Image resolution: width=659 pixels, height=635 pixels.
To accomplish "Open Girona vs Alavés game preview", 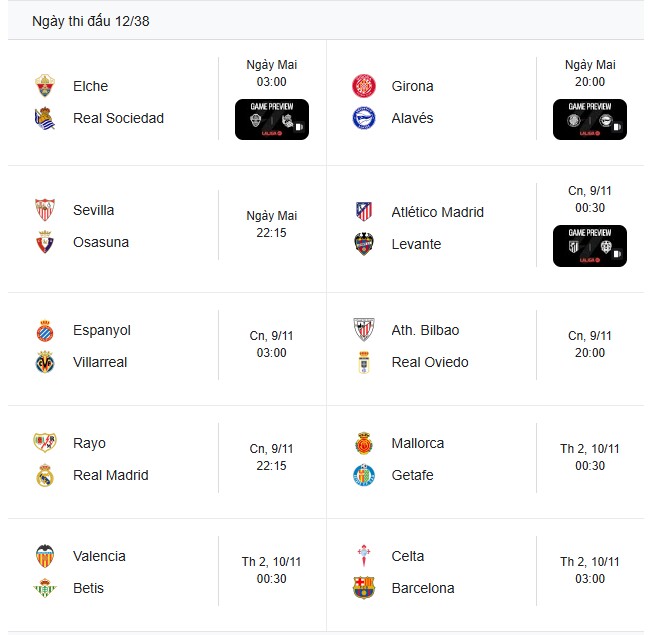I will pos(590,119).
